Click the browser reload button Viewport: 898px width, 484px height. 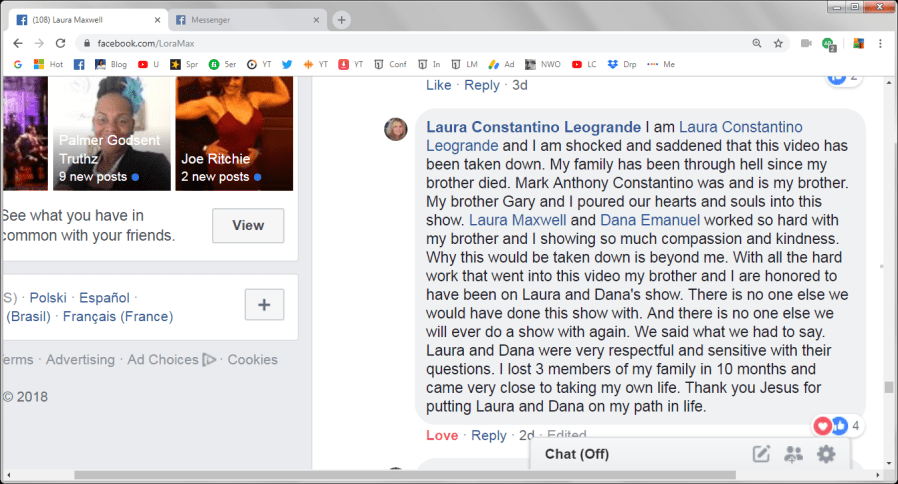pos(61,43)
